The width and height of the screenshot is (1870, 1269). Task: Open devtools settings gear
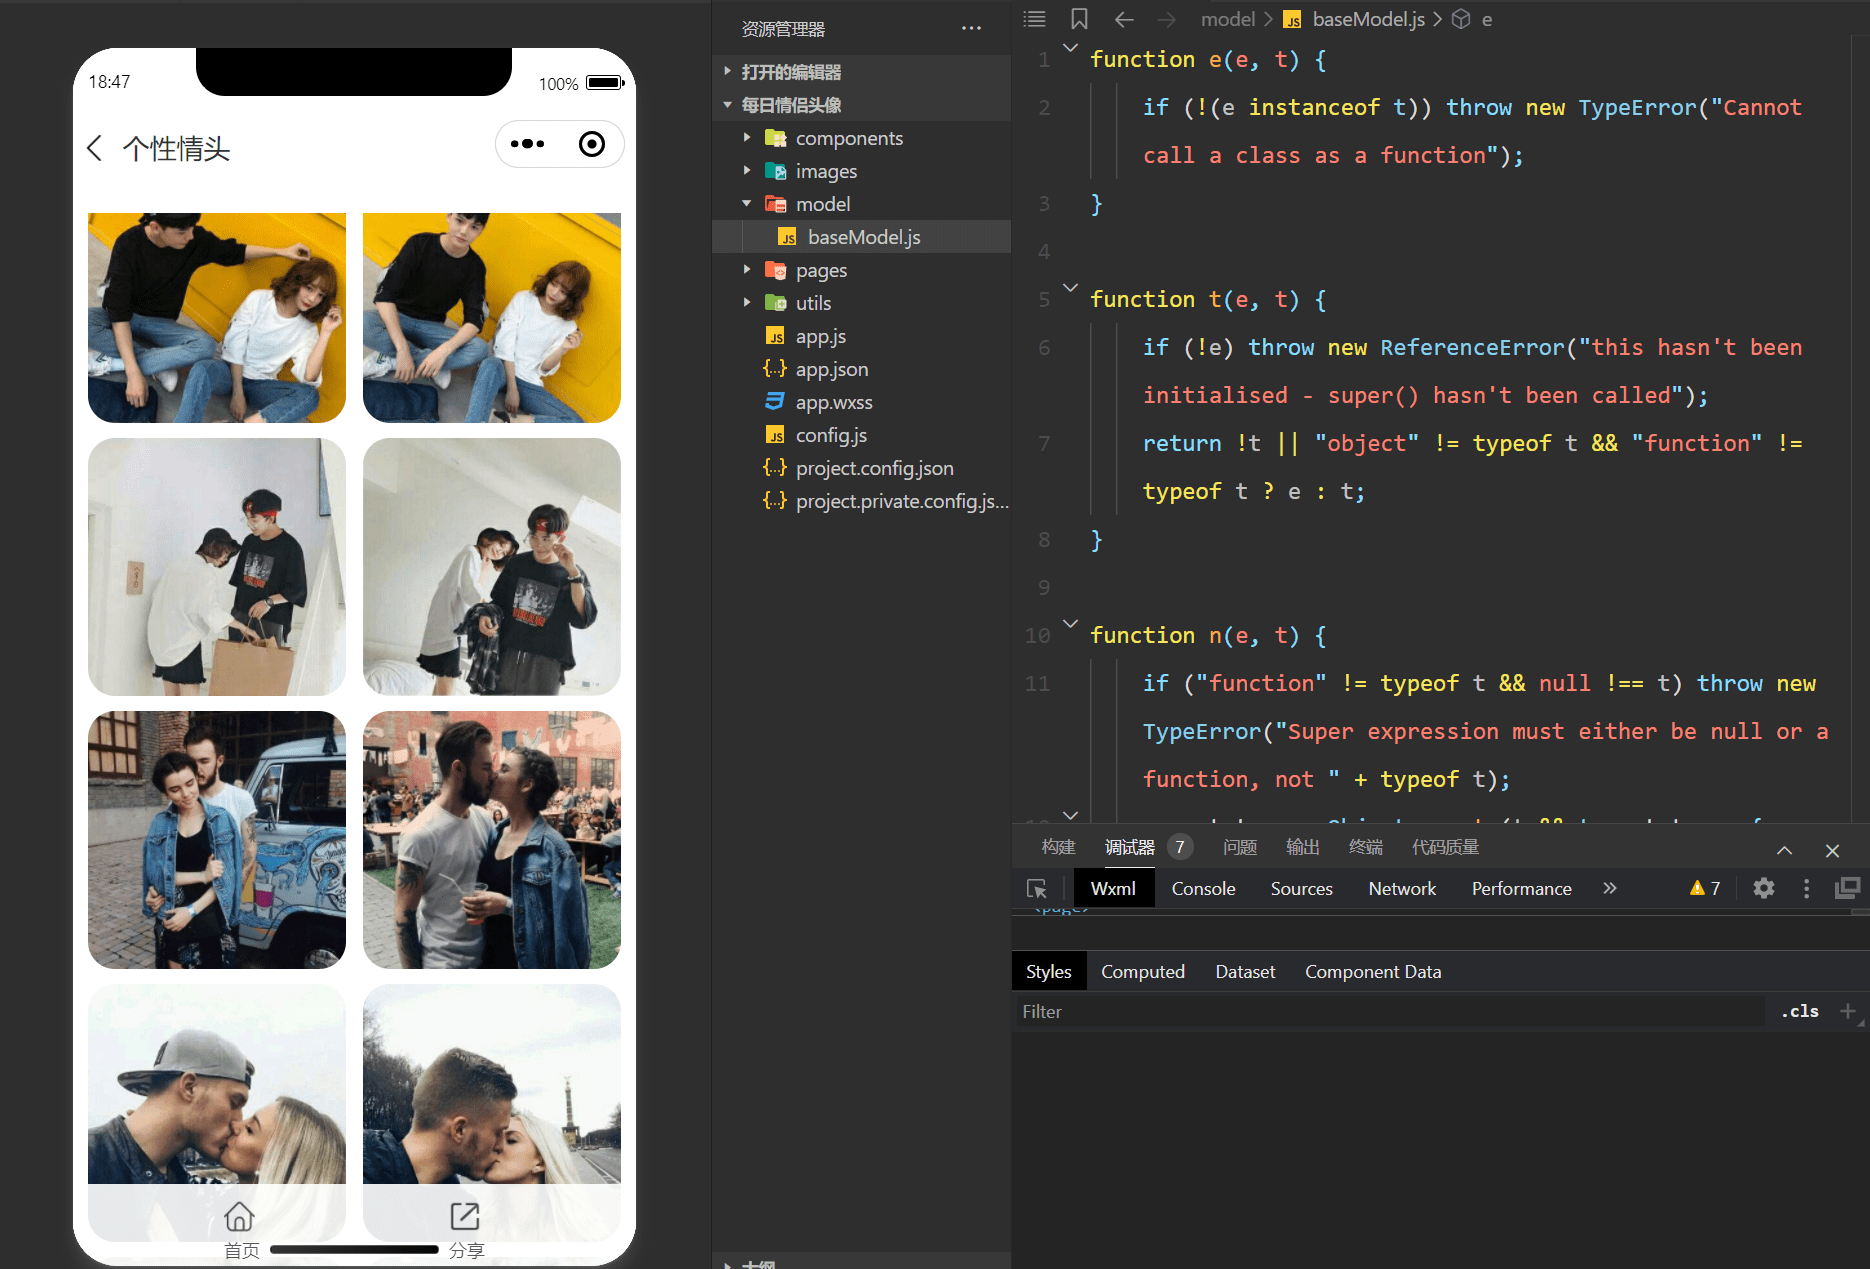[x=1764, y=888]
